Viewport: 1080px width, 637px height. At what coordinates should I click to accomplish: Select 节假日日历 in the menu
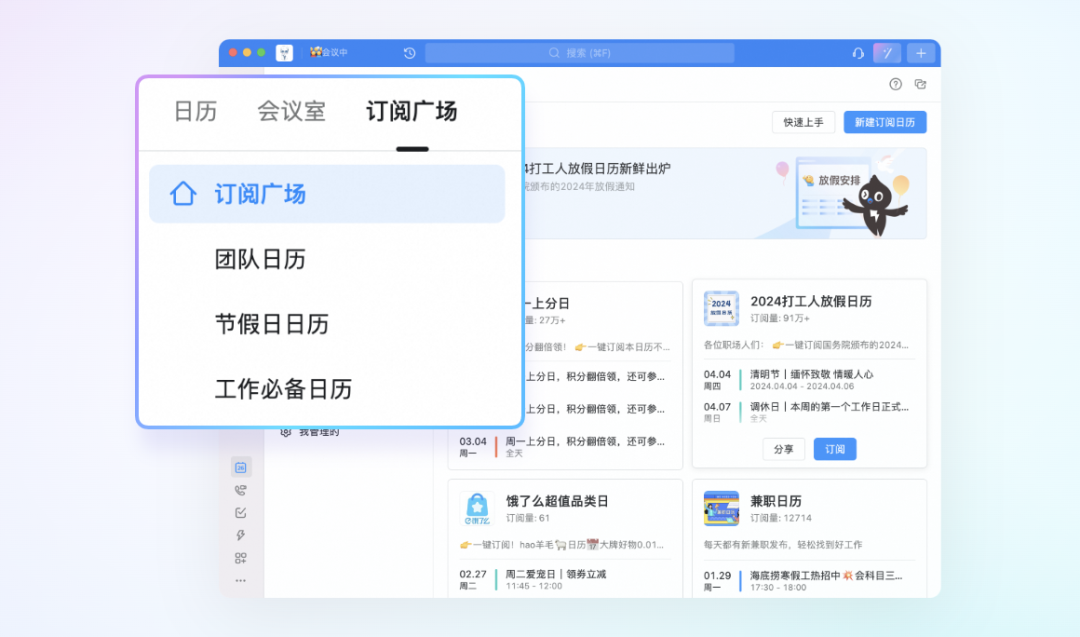[x=271, y=325]
